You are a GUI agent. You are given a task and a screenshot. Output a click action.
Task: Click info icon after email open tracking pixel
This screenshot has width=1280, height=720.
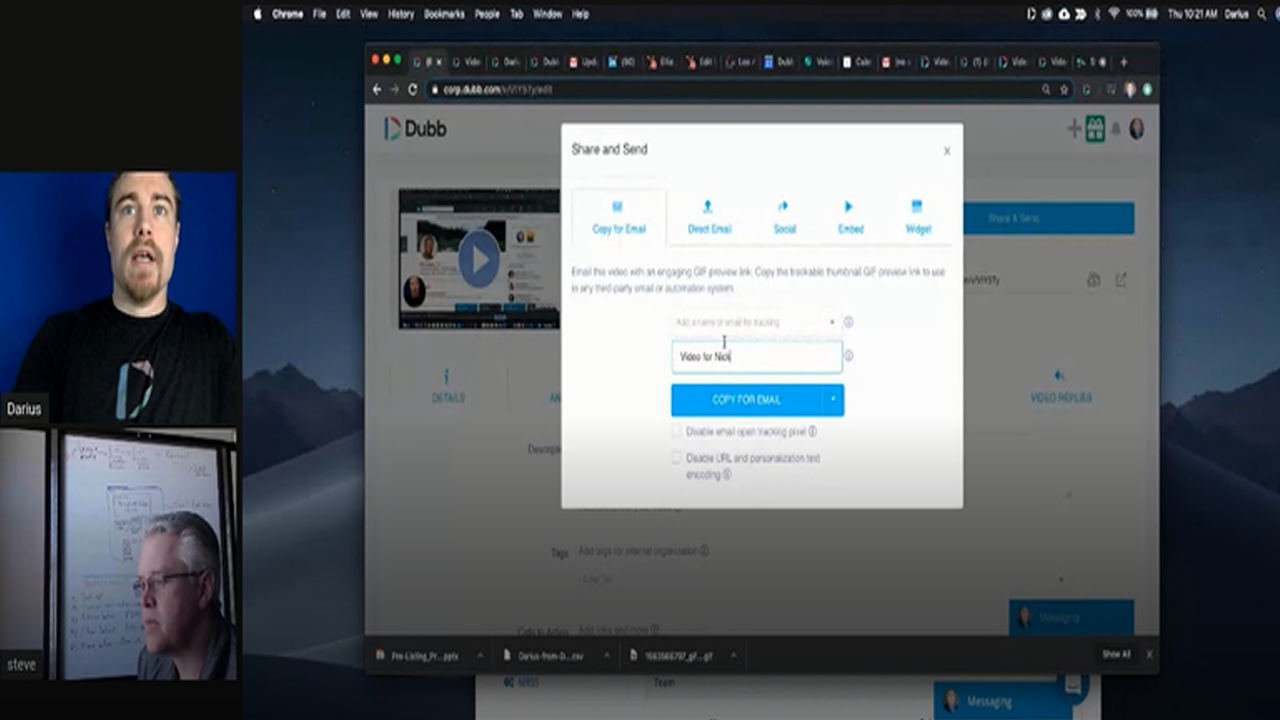(812, 432)
